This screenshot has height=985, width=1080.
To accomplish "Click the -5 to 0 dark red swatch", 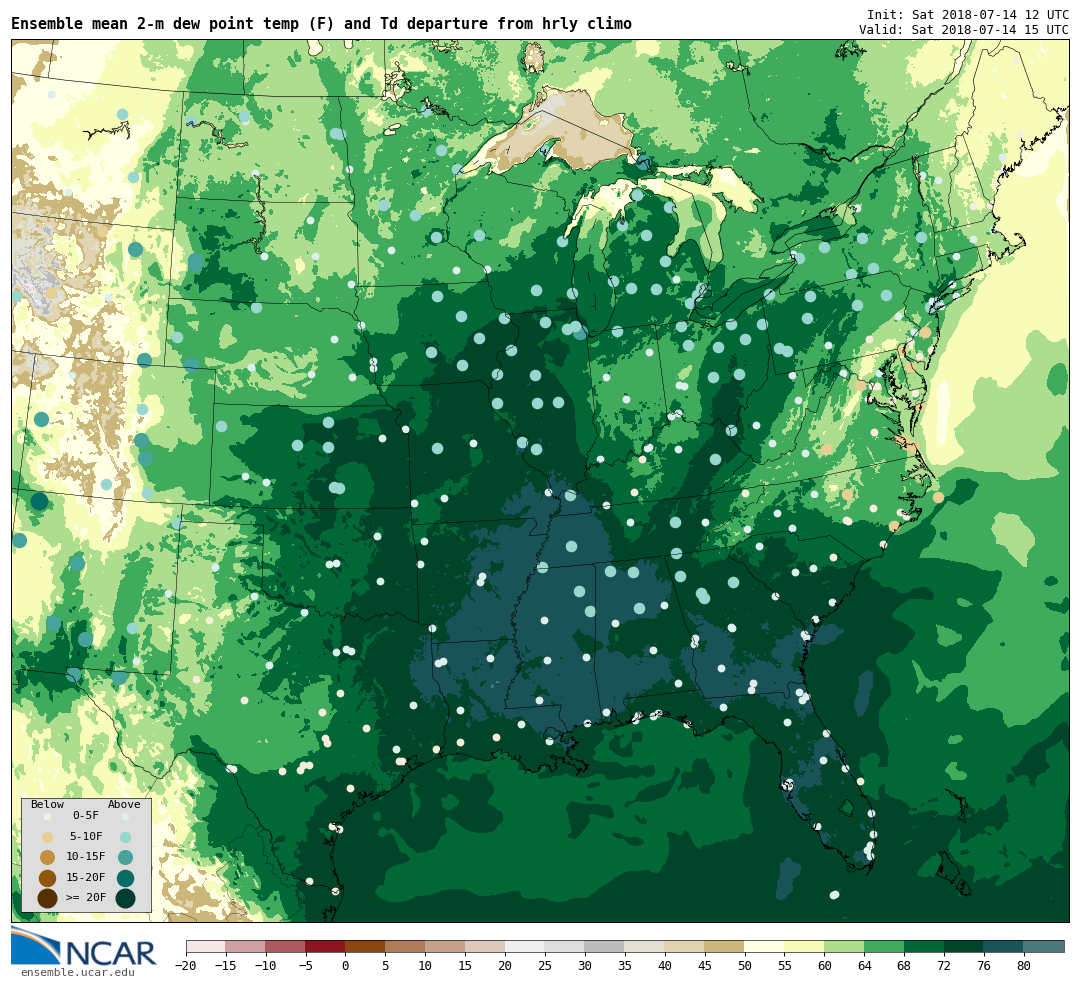I will [326, 947].
